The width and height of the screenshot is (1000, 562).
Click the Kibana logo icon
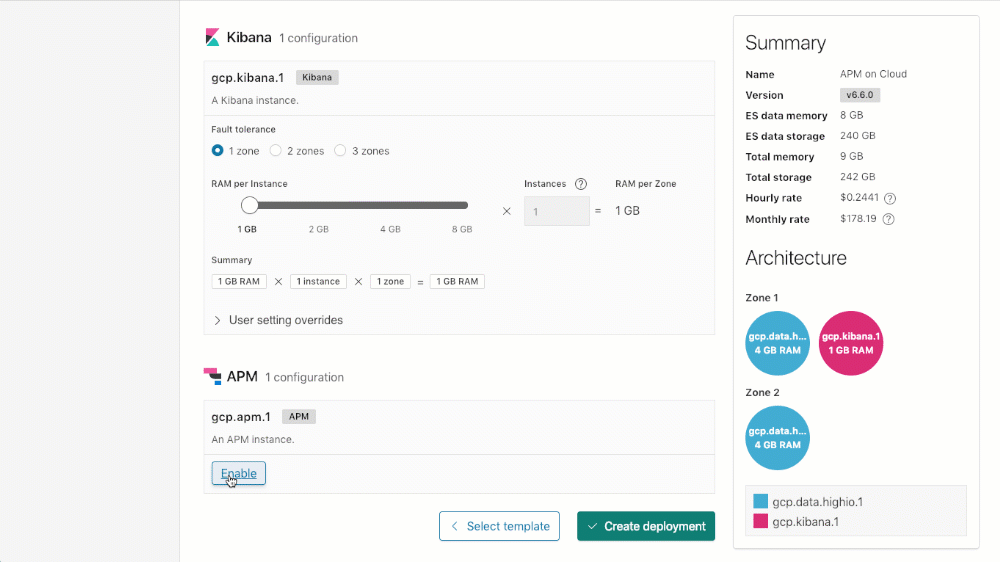[212, 37]
